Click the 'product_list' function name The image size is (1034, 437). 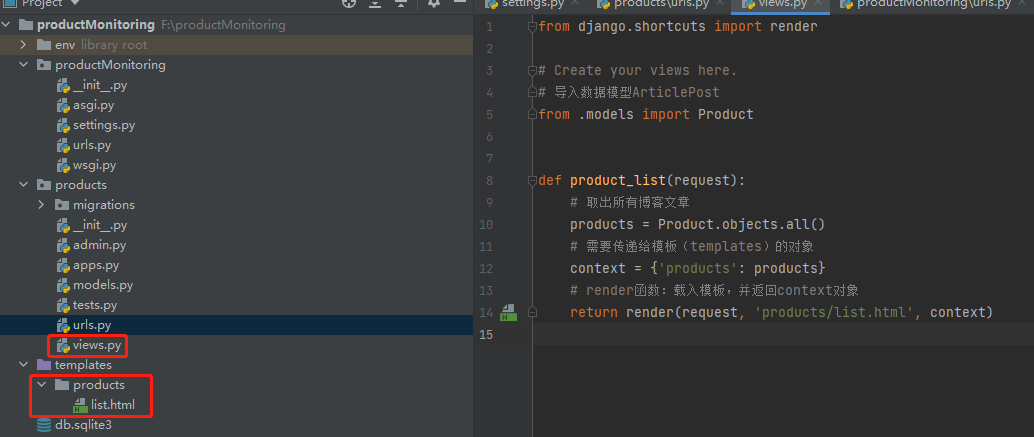pyautogui.click(x=618, y=181)
